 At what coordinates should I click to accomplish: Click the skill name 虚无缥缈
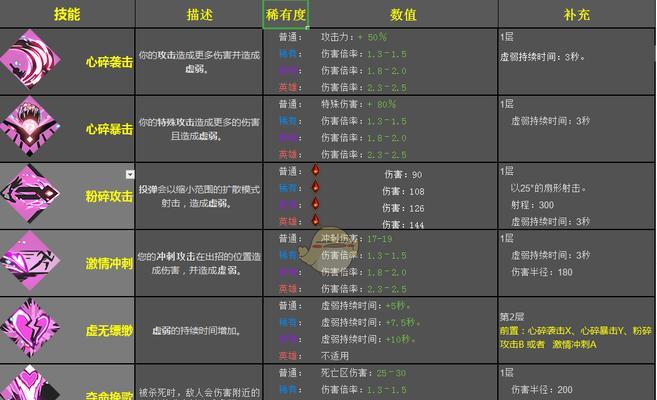pos(109,330)
